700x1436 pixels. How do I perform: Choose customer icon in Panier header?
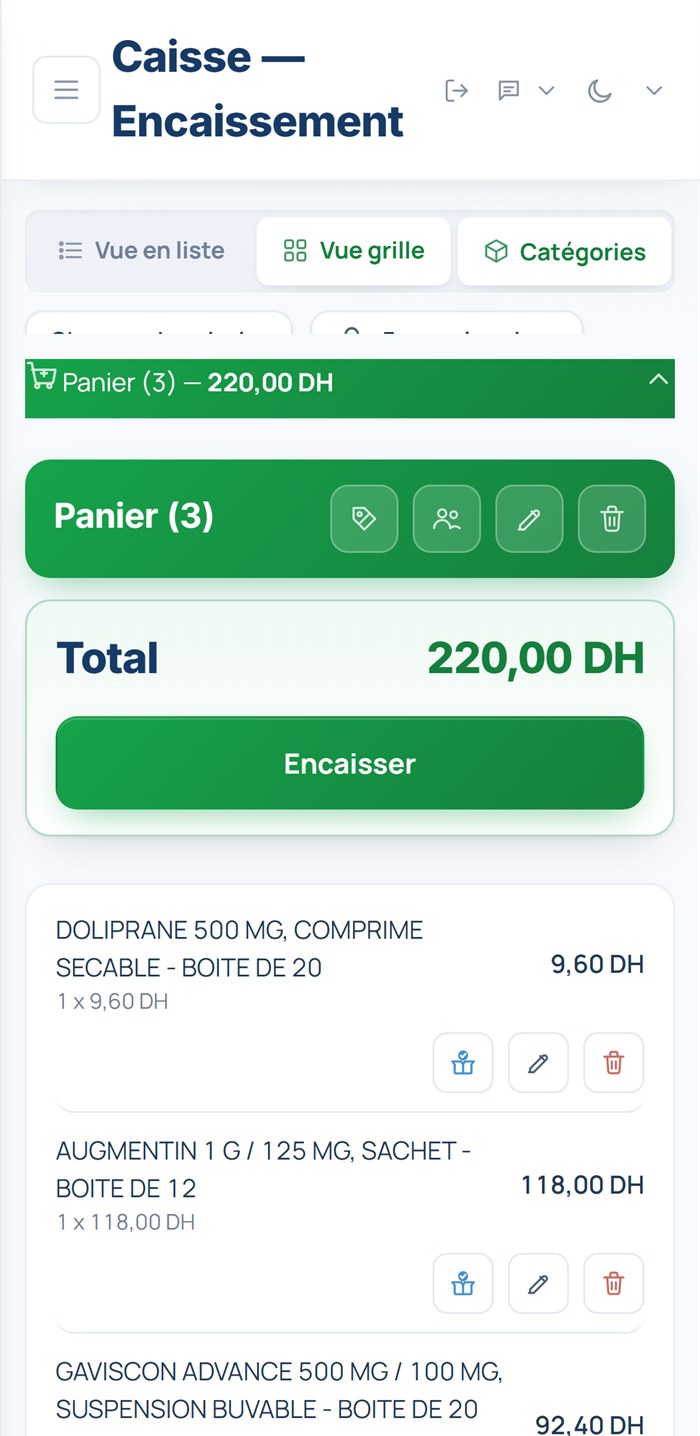[447, 518]
